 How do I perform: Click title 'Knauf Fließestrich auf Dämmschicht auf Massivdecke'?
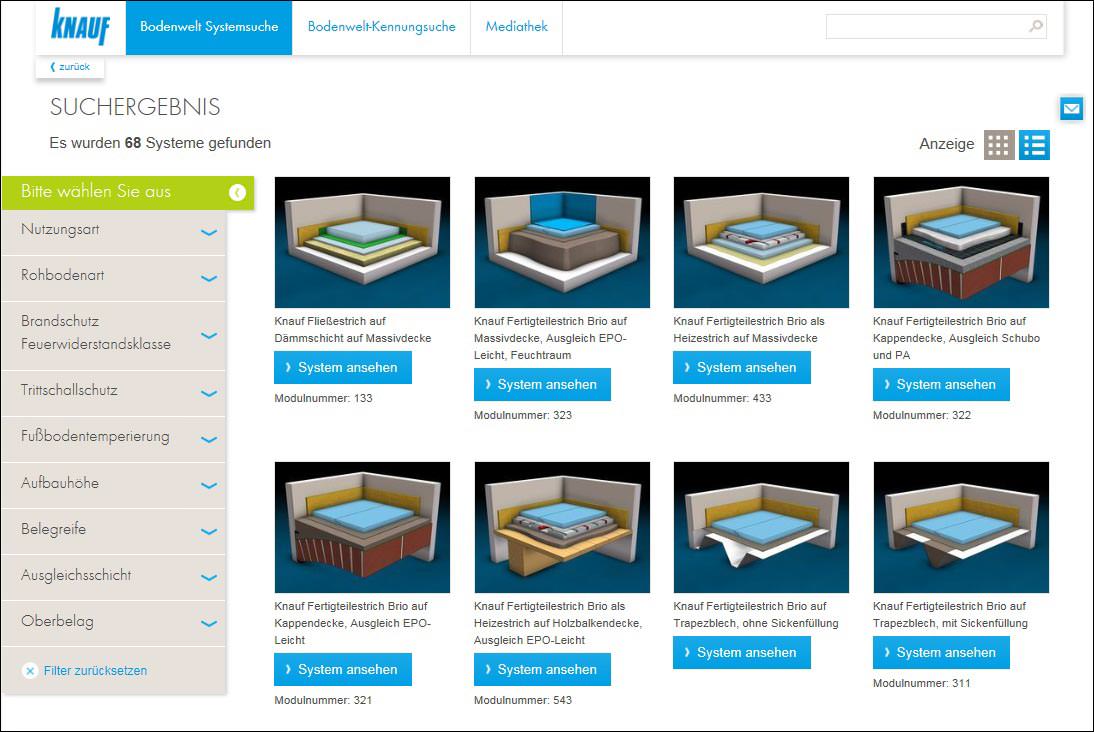352,329
